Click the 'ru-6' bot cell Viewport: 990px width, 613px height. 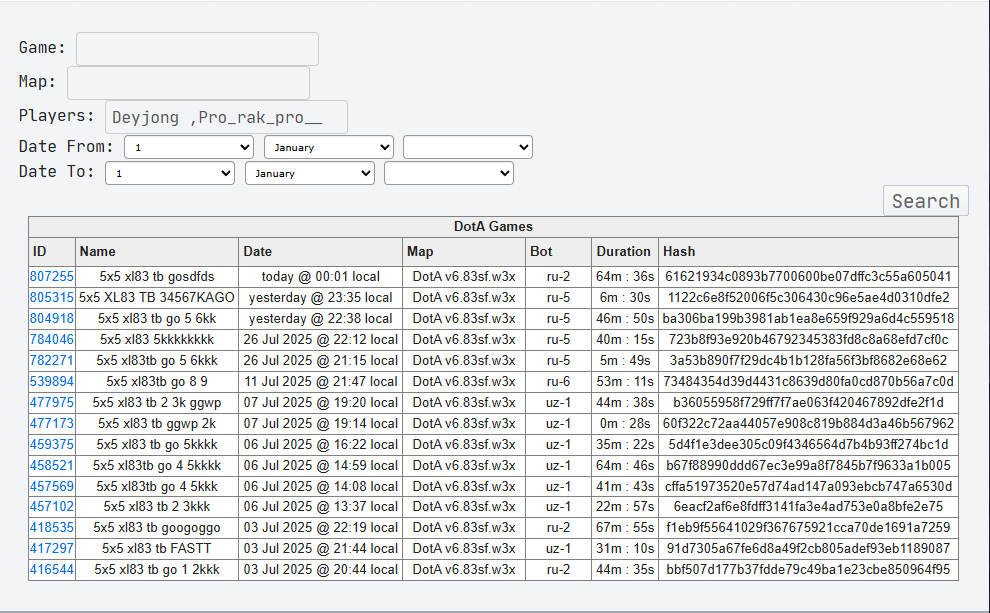click(x=559, y=381)
